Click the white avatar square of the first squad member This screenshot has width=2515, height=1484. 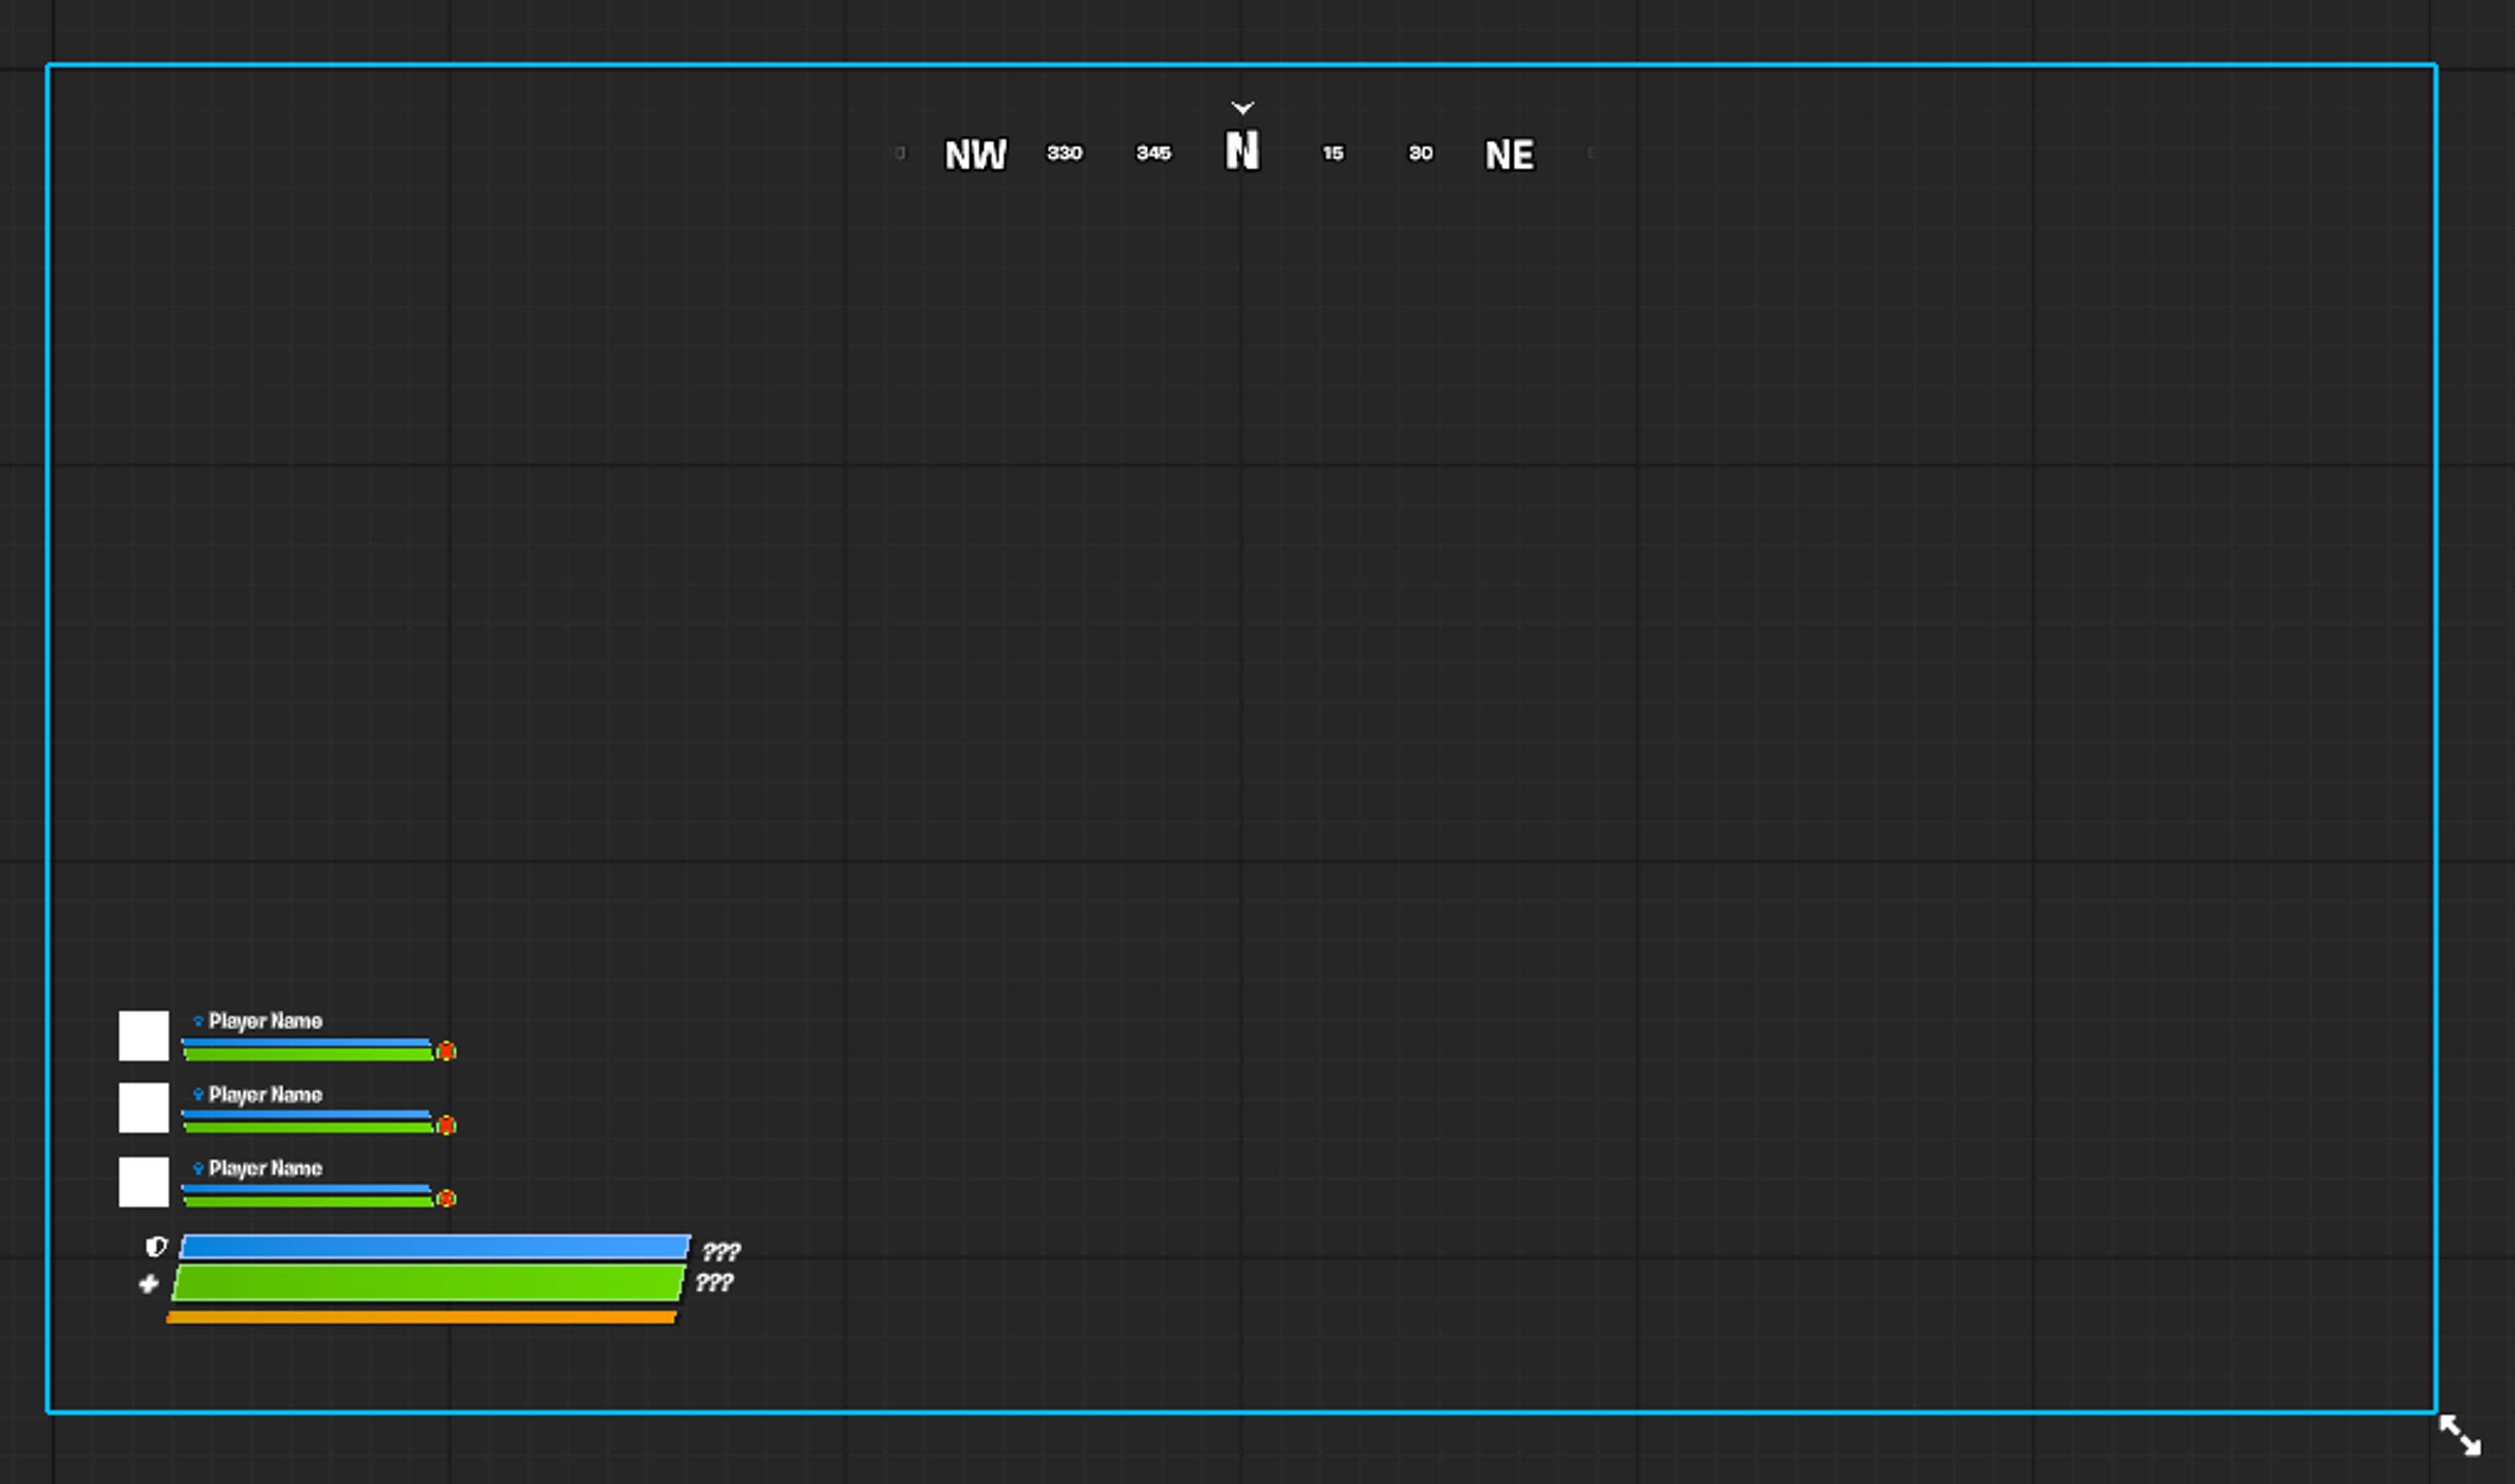143,1036
